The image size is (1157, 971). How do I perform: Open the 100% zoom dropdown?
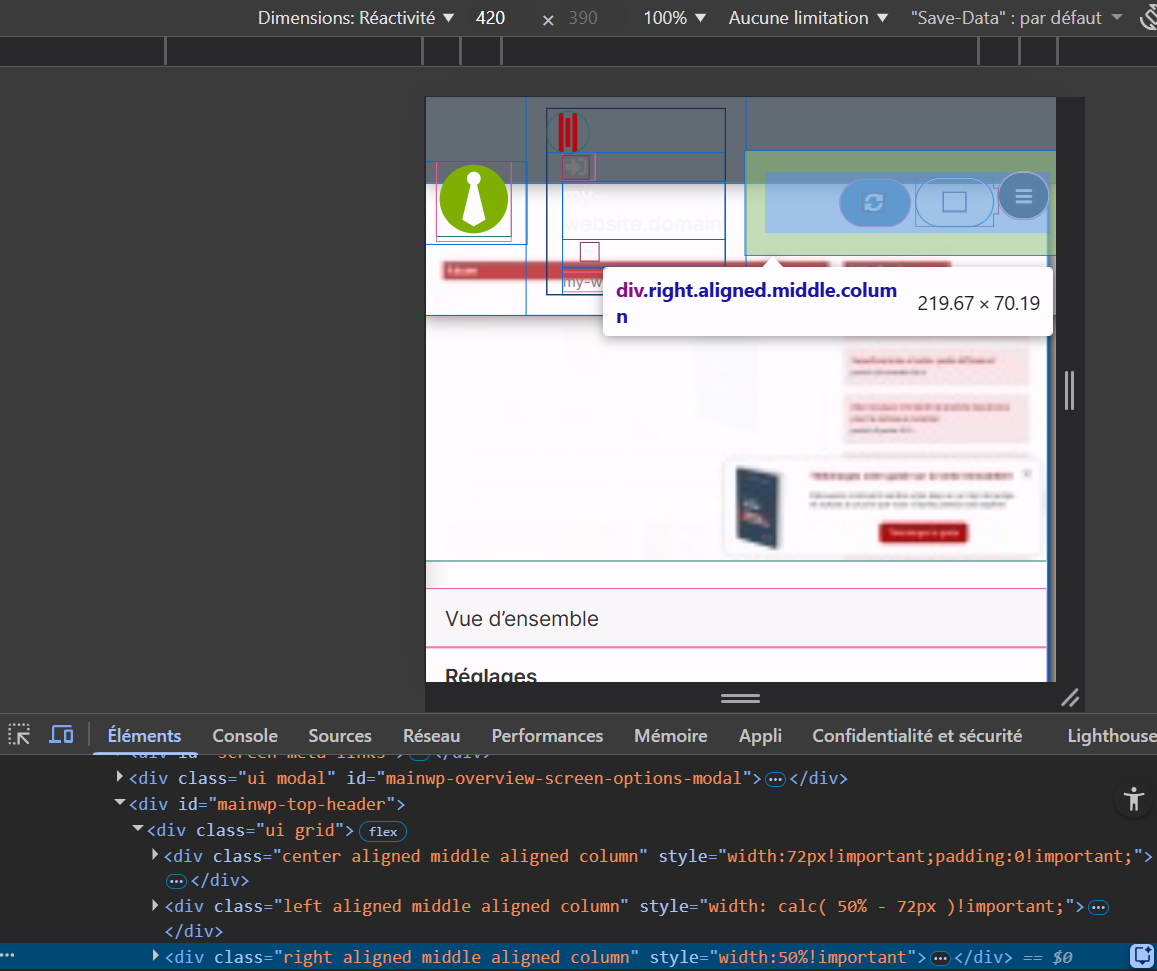click(x=674, y=18)
